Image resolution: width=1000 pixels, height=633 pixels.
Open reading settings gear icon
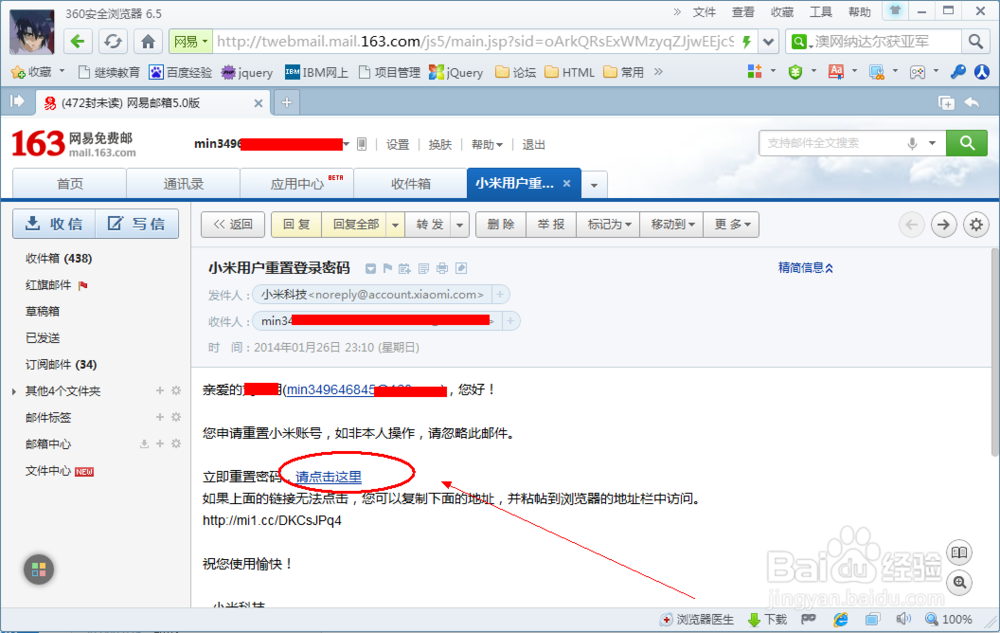976,224
